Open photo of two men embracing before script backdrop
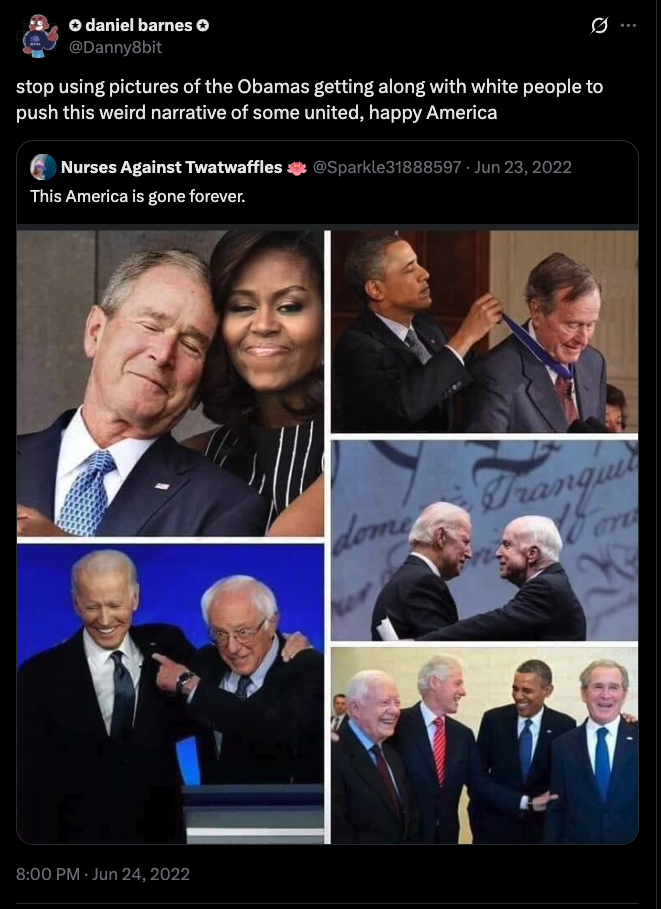This screenshot has width=661, height=909. pos(484,540)
